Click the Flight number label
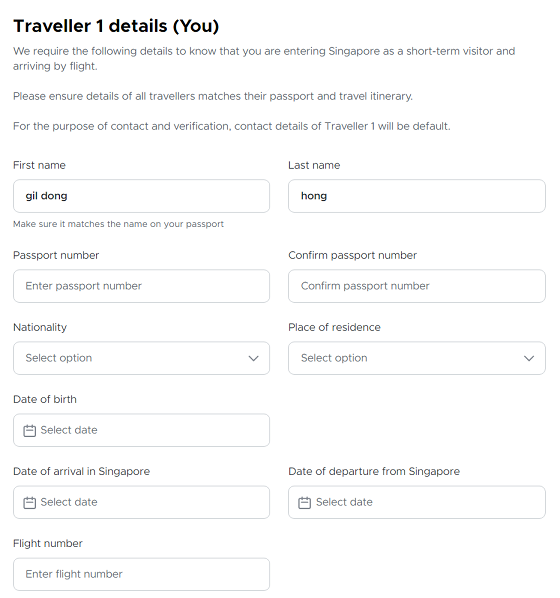560x598 pixels. click(x=48, y=543)
